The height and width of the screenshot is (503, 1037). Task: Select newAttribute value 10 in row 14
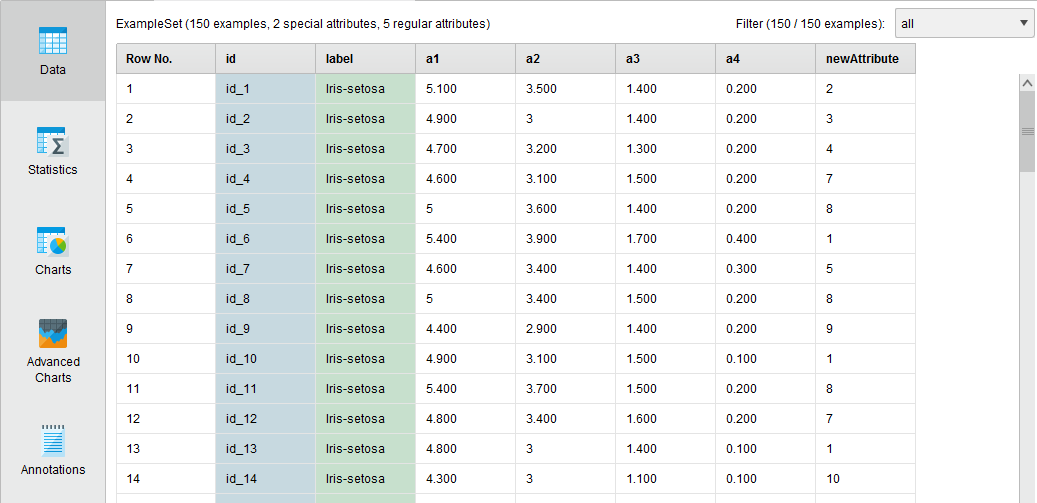click(x=865, y=479)
